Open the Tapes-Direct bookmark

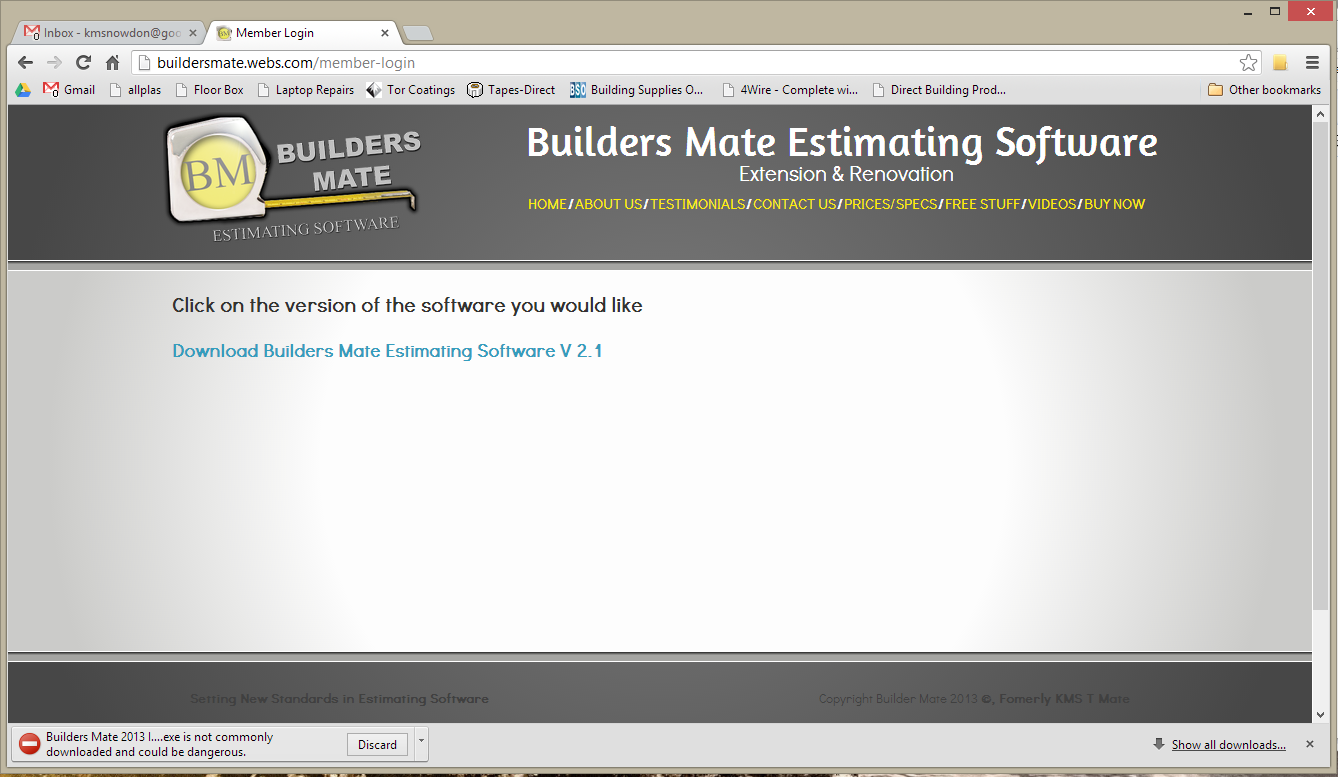pos(511,90)
